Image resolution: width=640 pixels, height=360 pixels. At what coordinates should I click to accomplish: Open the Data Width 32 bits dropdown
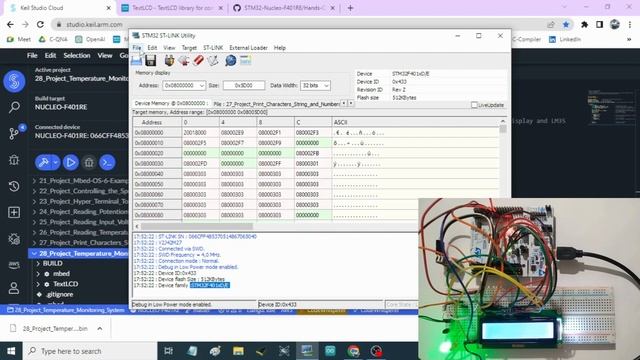pos(326,86)
